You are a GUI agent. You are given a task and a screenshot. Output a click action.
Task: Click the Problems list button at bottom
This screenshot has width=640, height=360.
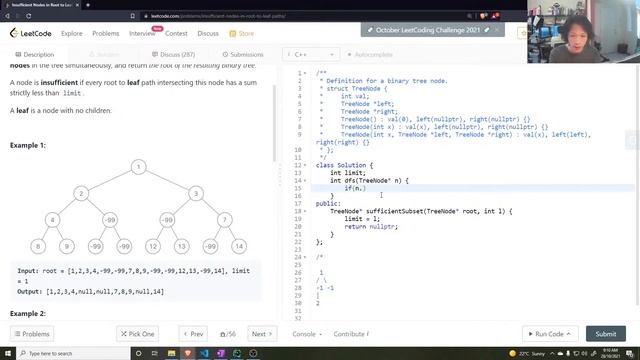click(x=32, y=334)
